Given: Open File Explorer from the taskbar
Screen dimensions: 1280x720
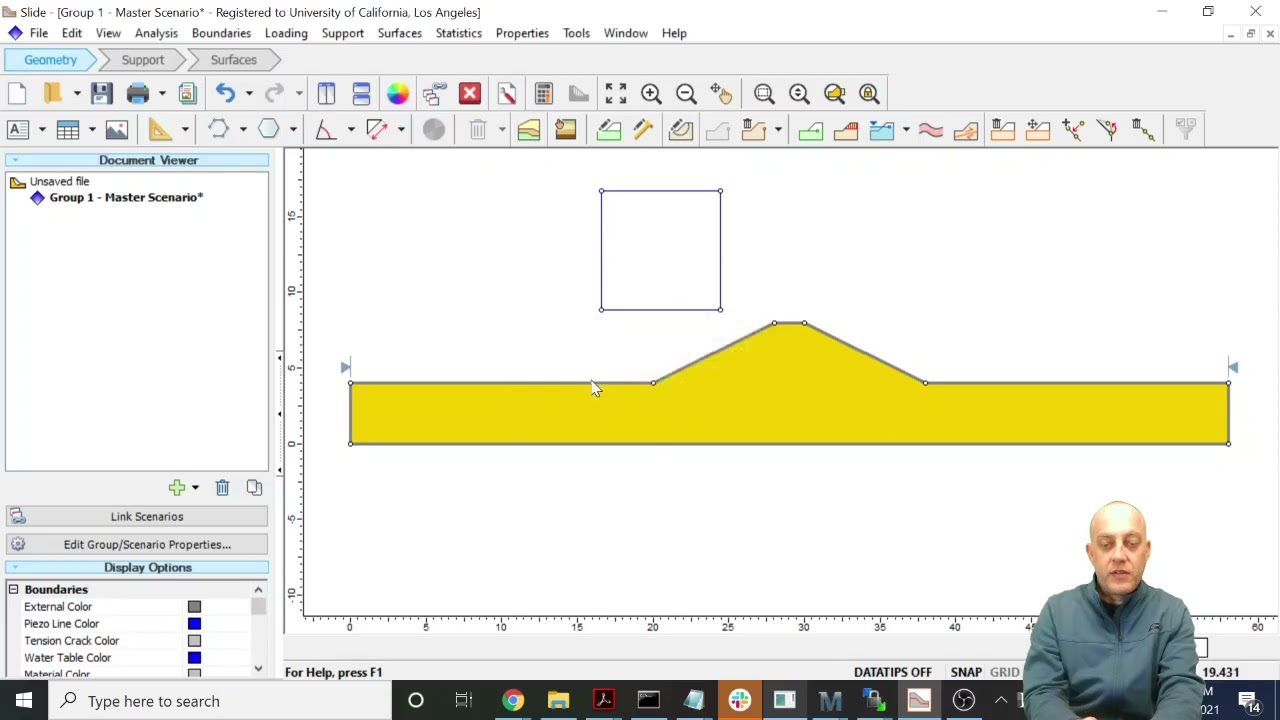Looking at the screenshot, I should (x=558, y=701).
